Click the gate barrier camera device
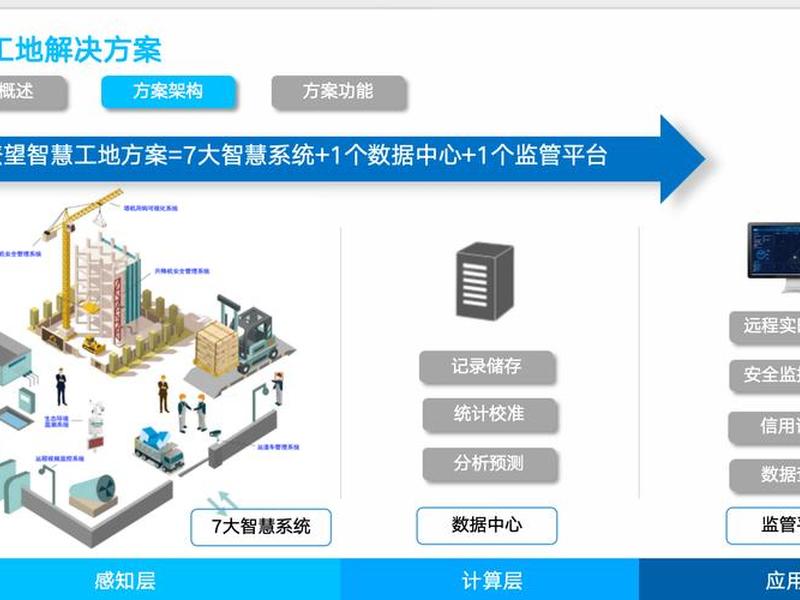 point(215,435)
